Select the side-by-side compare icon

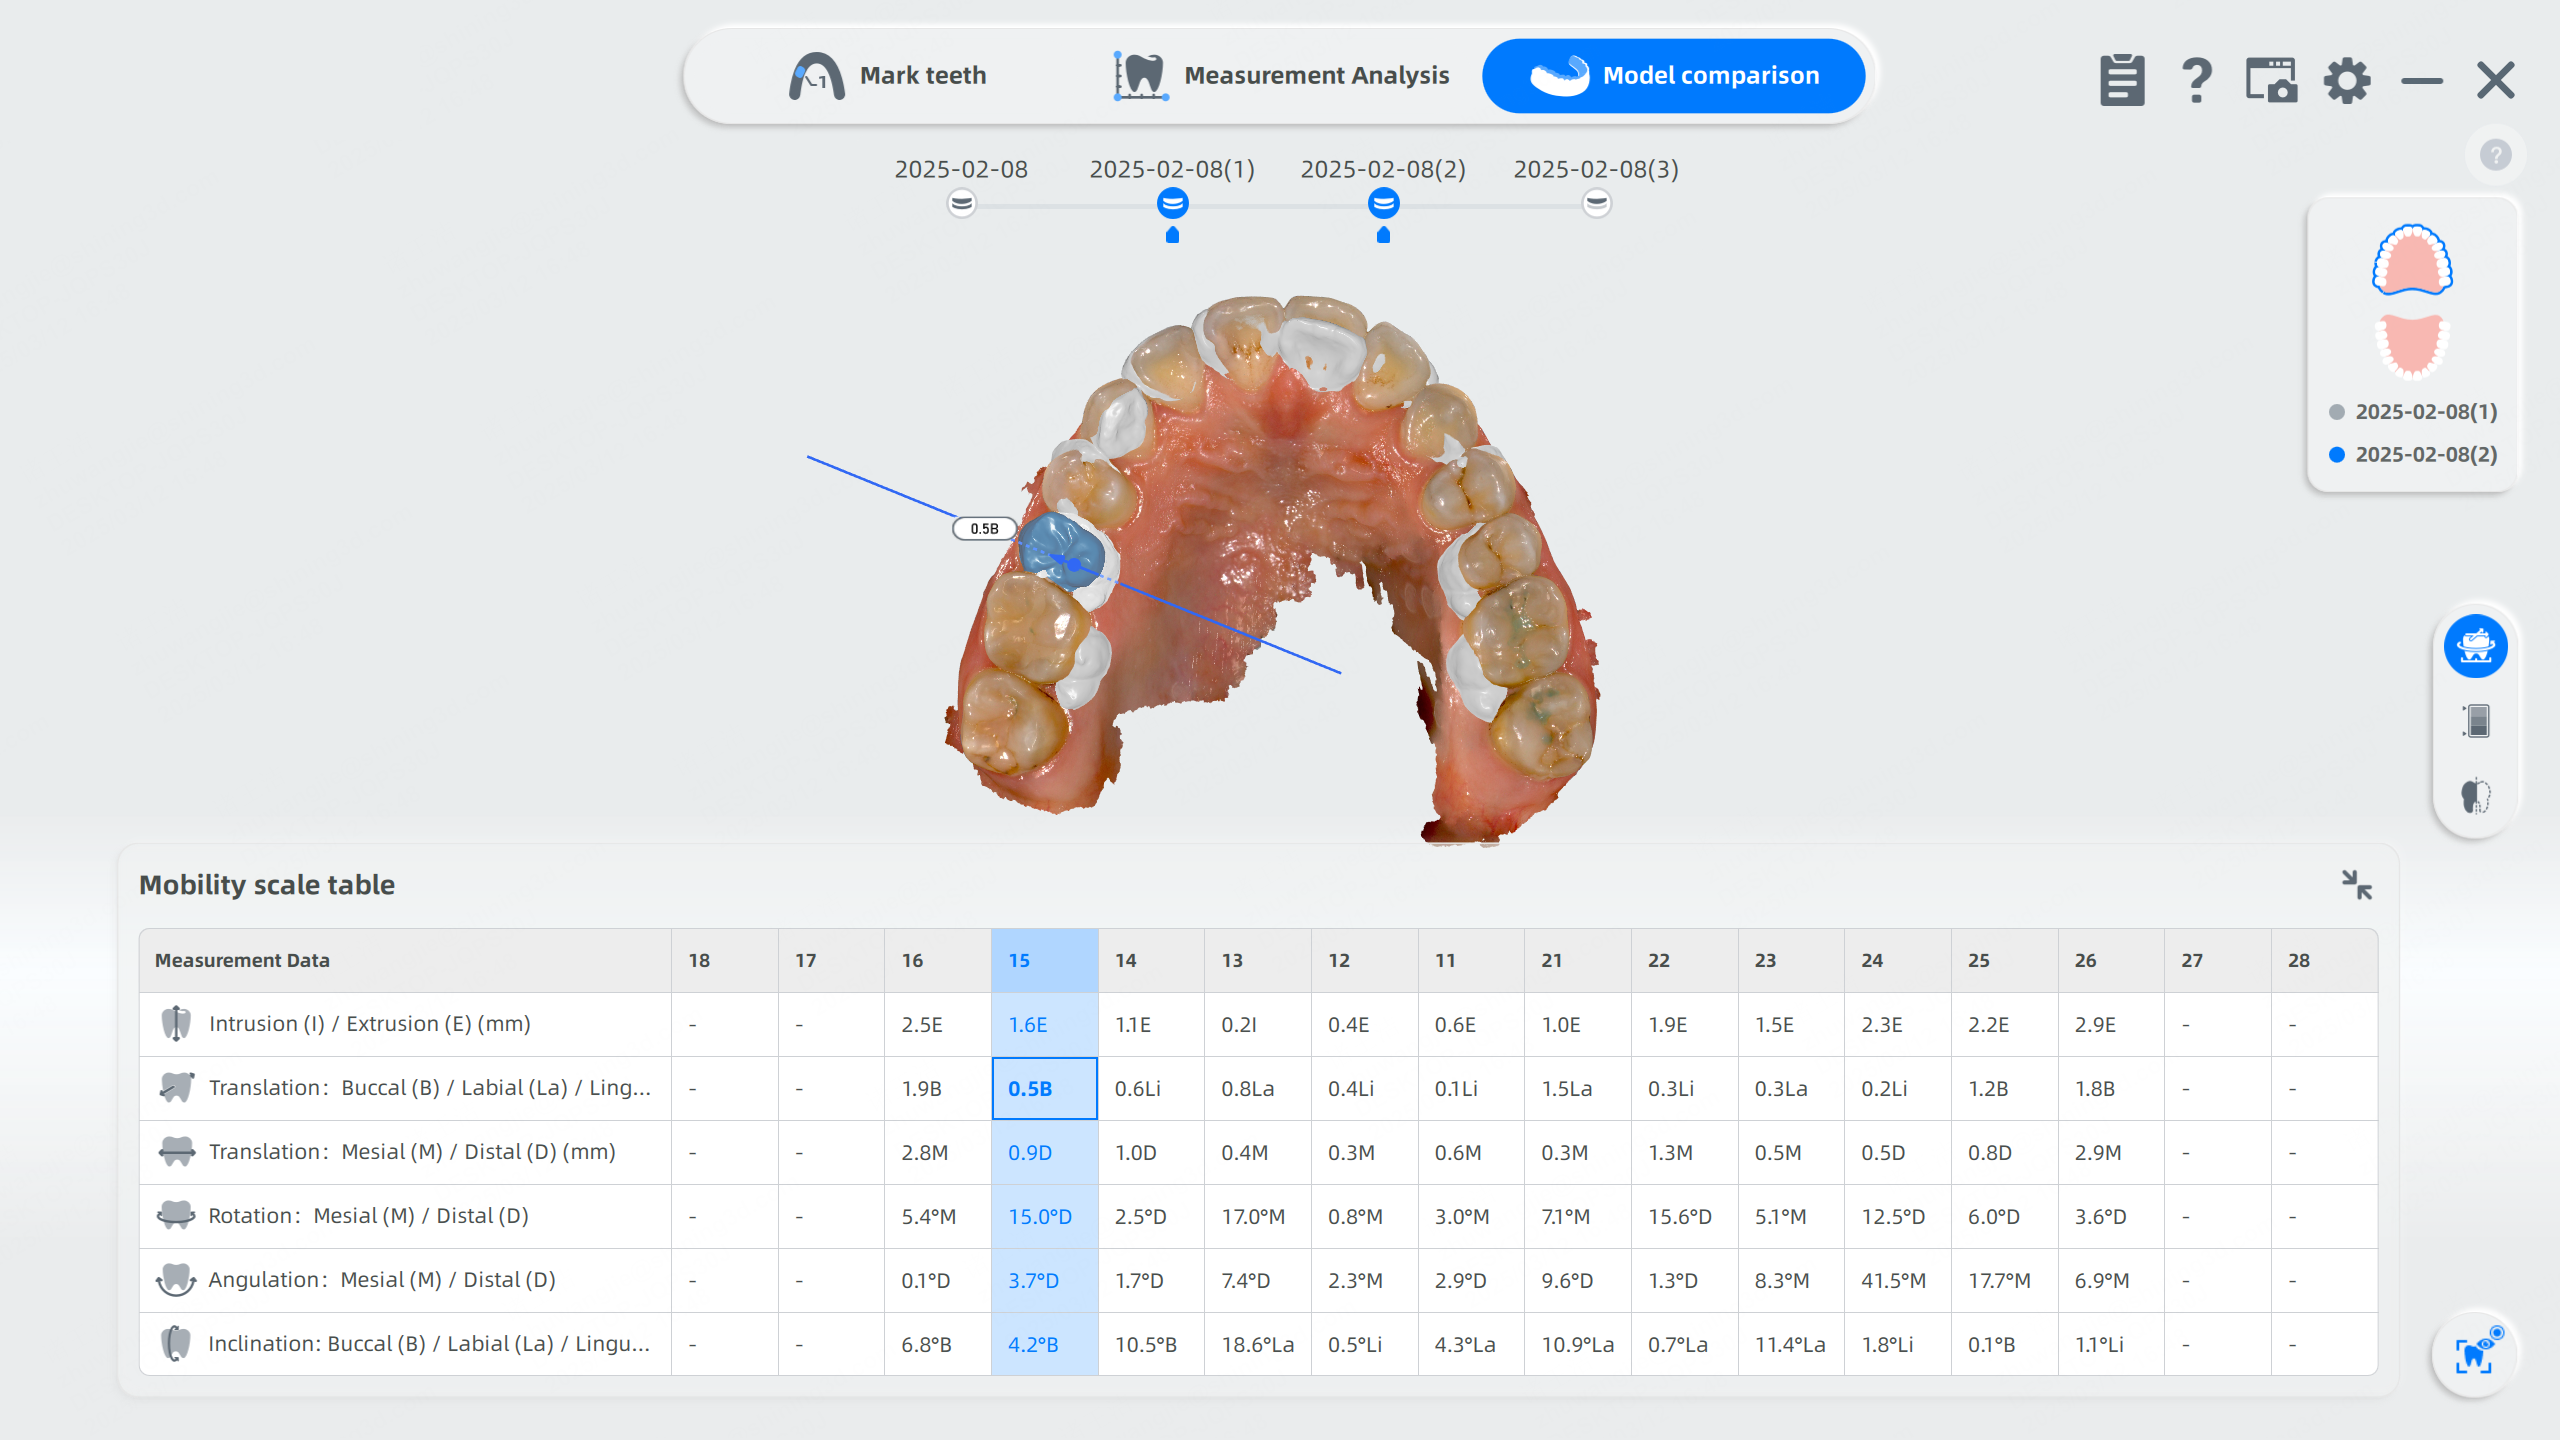coord(2475,721)
